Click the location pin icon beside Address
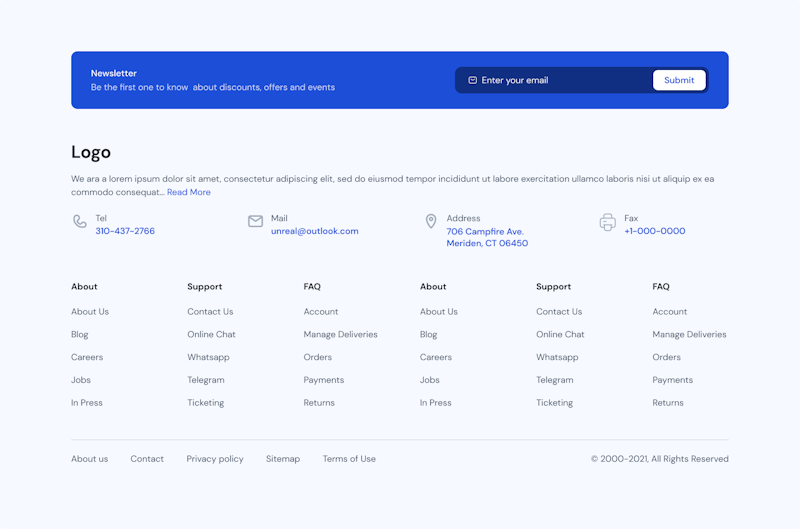 tap(431, 222)
